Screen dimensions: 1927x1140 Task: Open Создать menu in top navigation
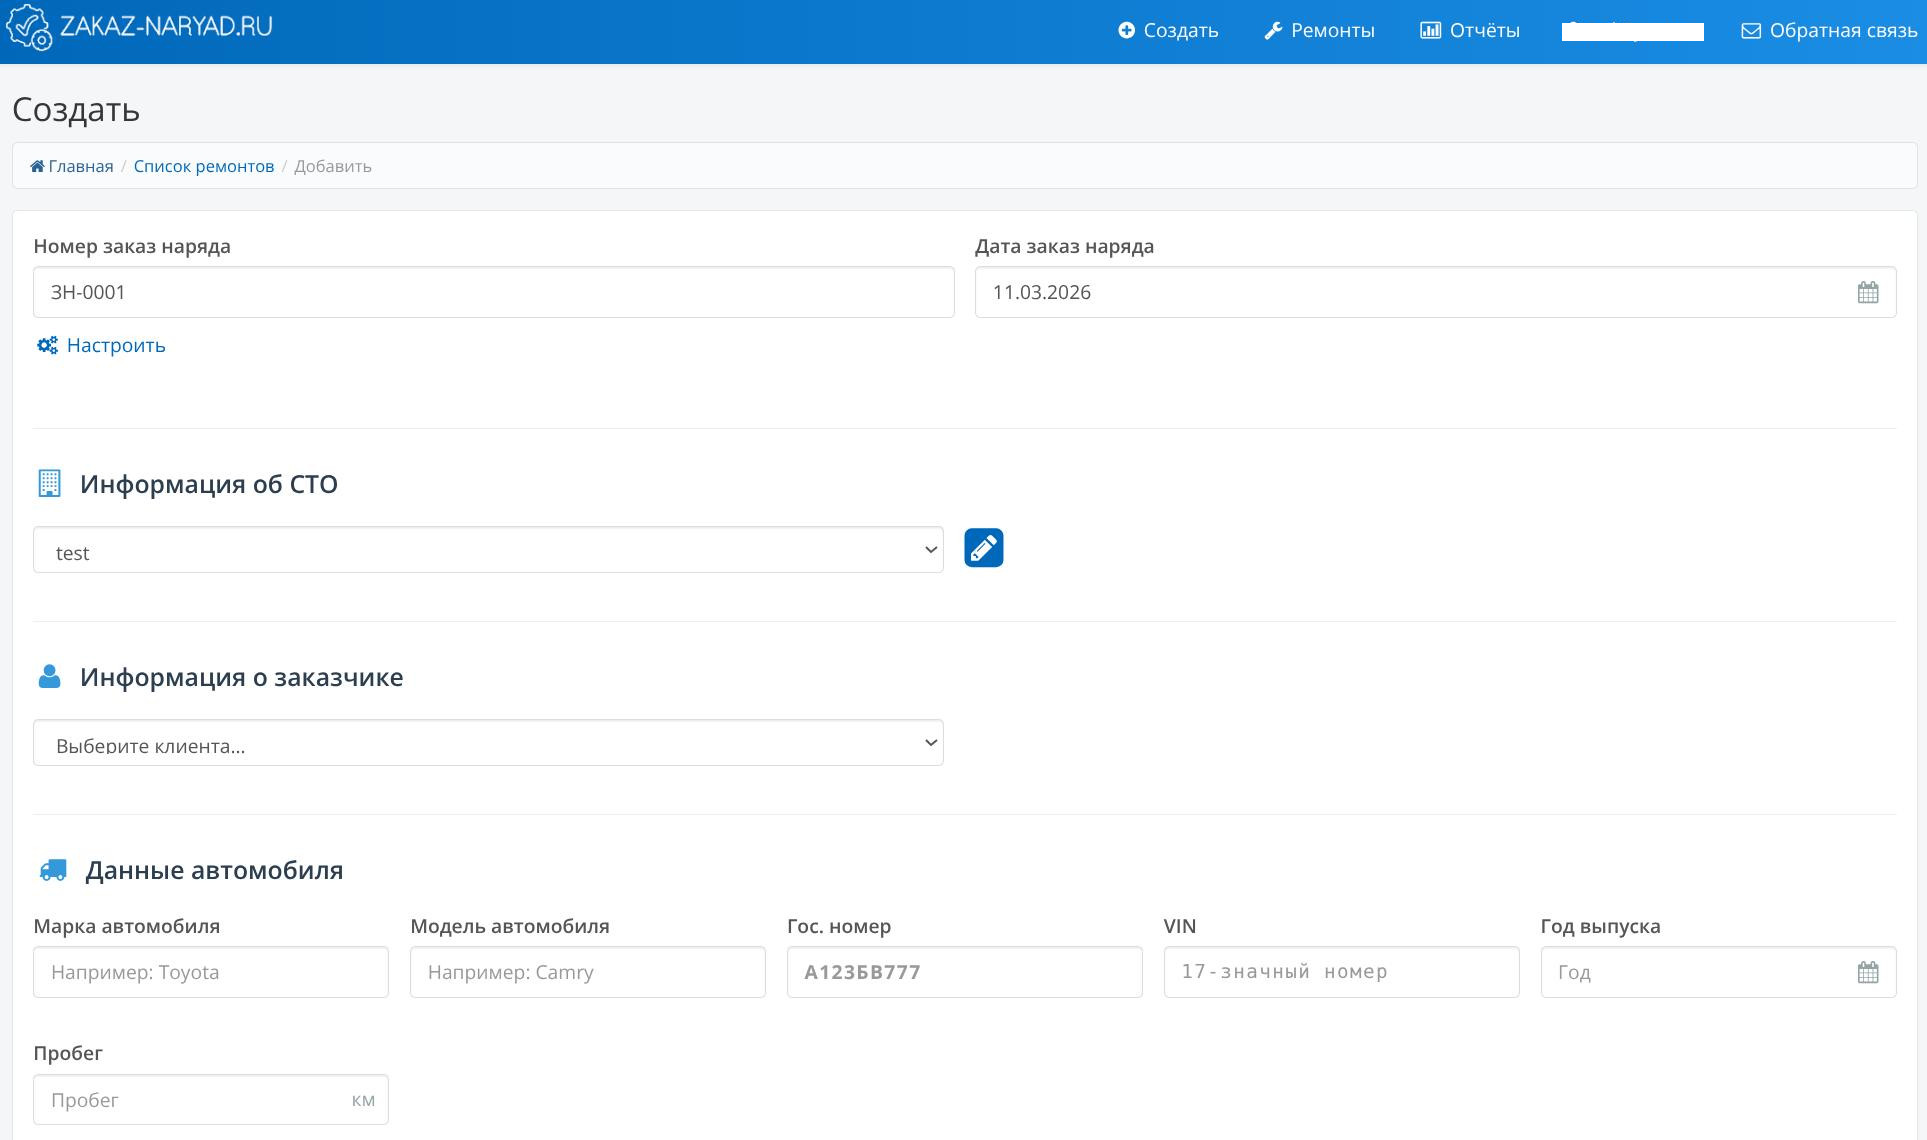(x=1168, y=31)
